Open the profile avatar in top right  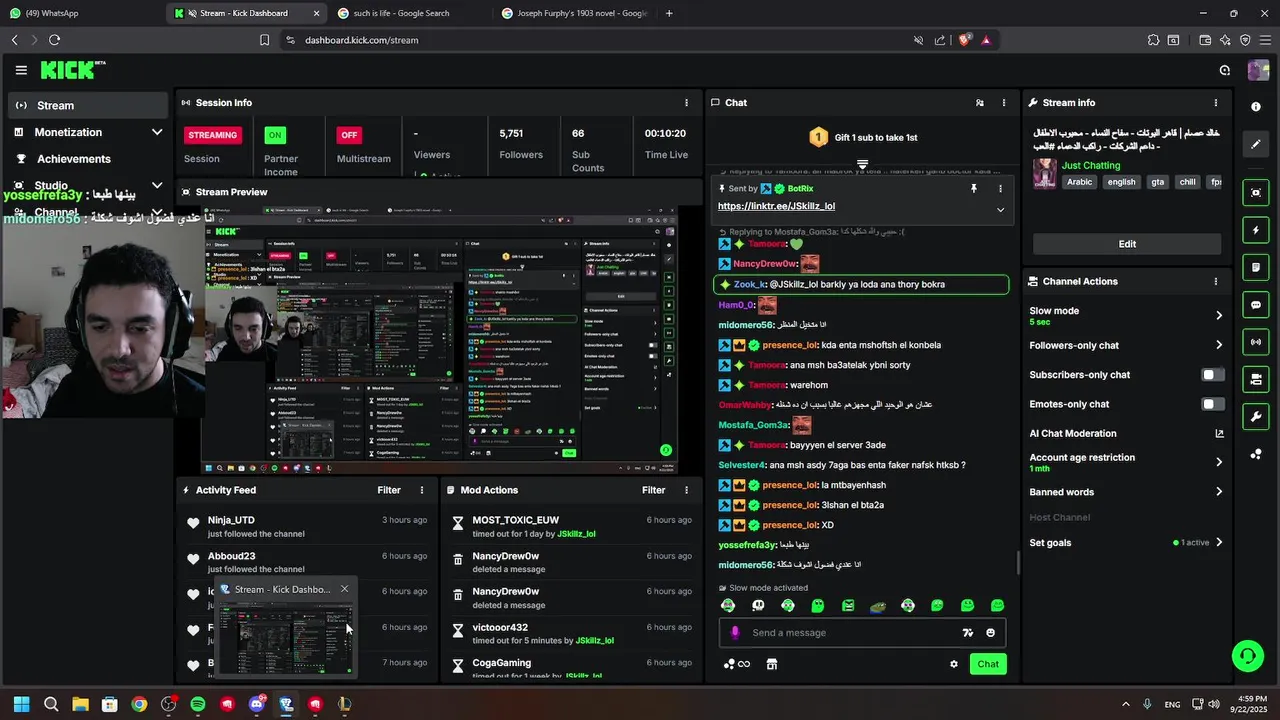[1258, 70]
